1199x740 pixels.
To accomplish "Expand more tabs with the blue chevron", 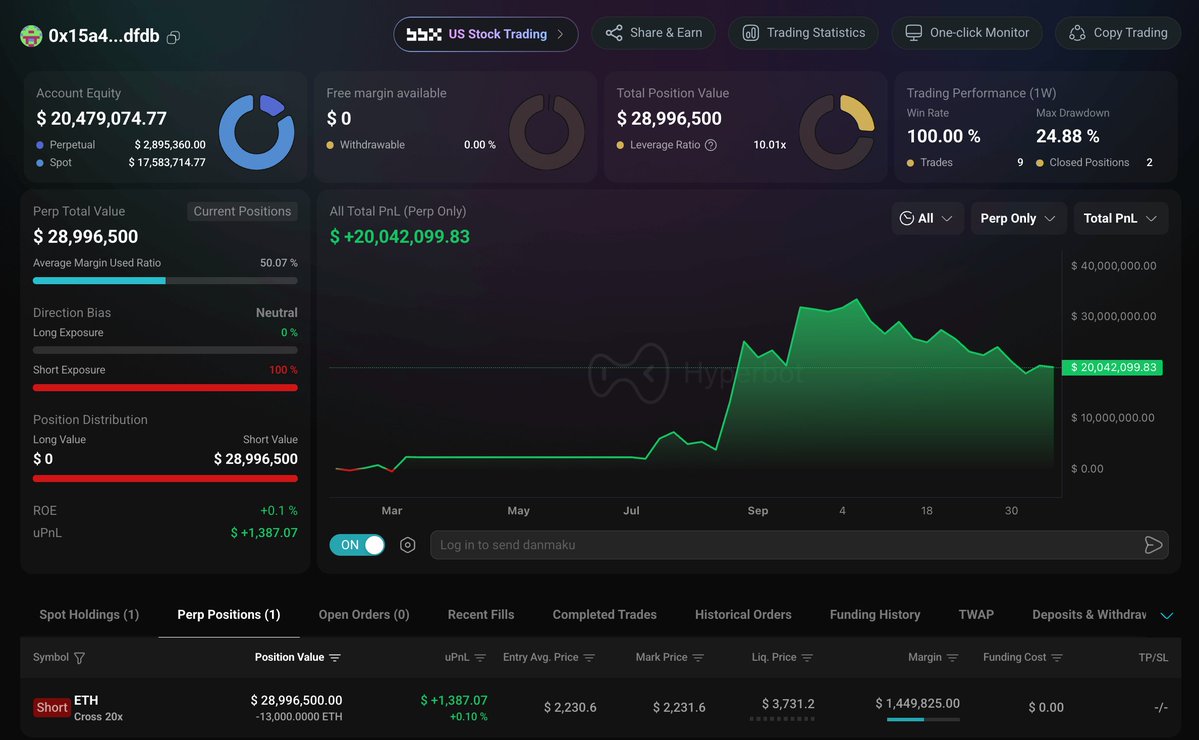I will (x=1167, y=615).
